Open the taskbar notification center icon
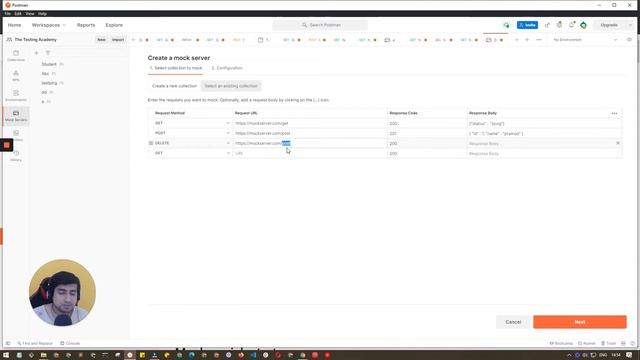Image resolution: width=640 pixels, height=360 pixels. [x=629, y=355]
